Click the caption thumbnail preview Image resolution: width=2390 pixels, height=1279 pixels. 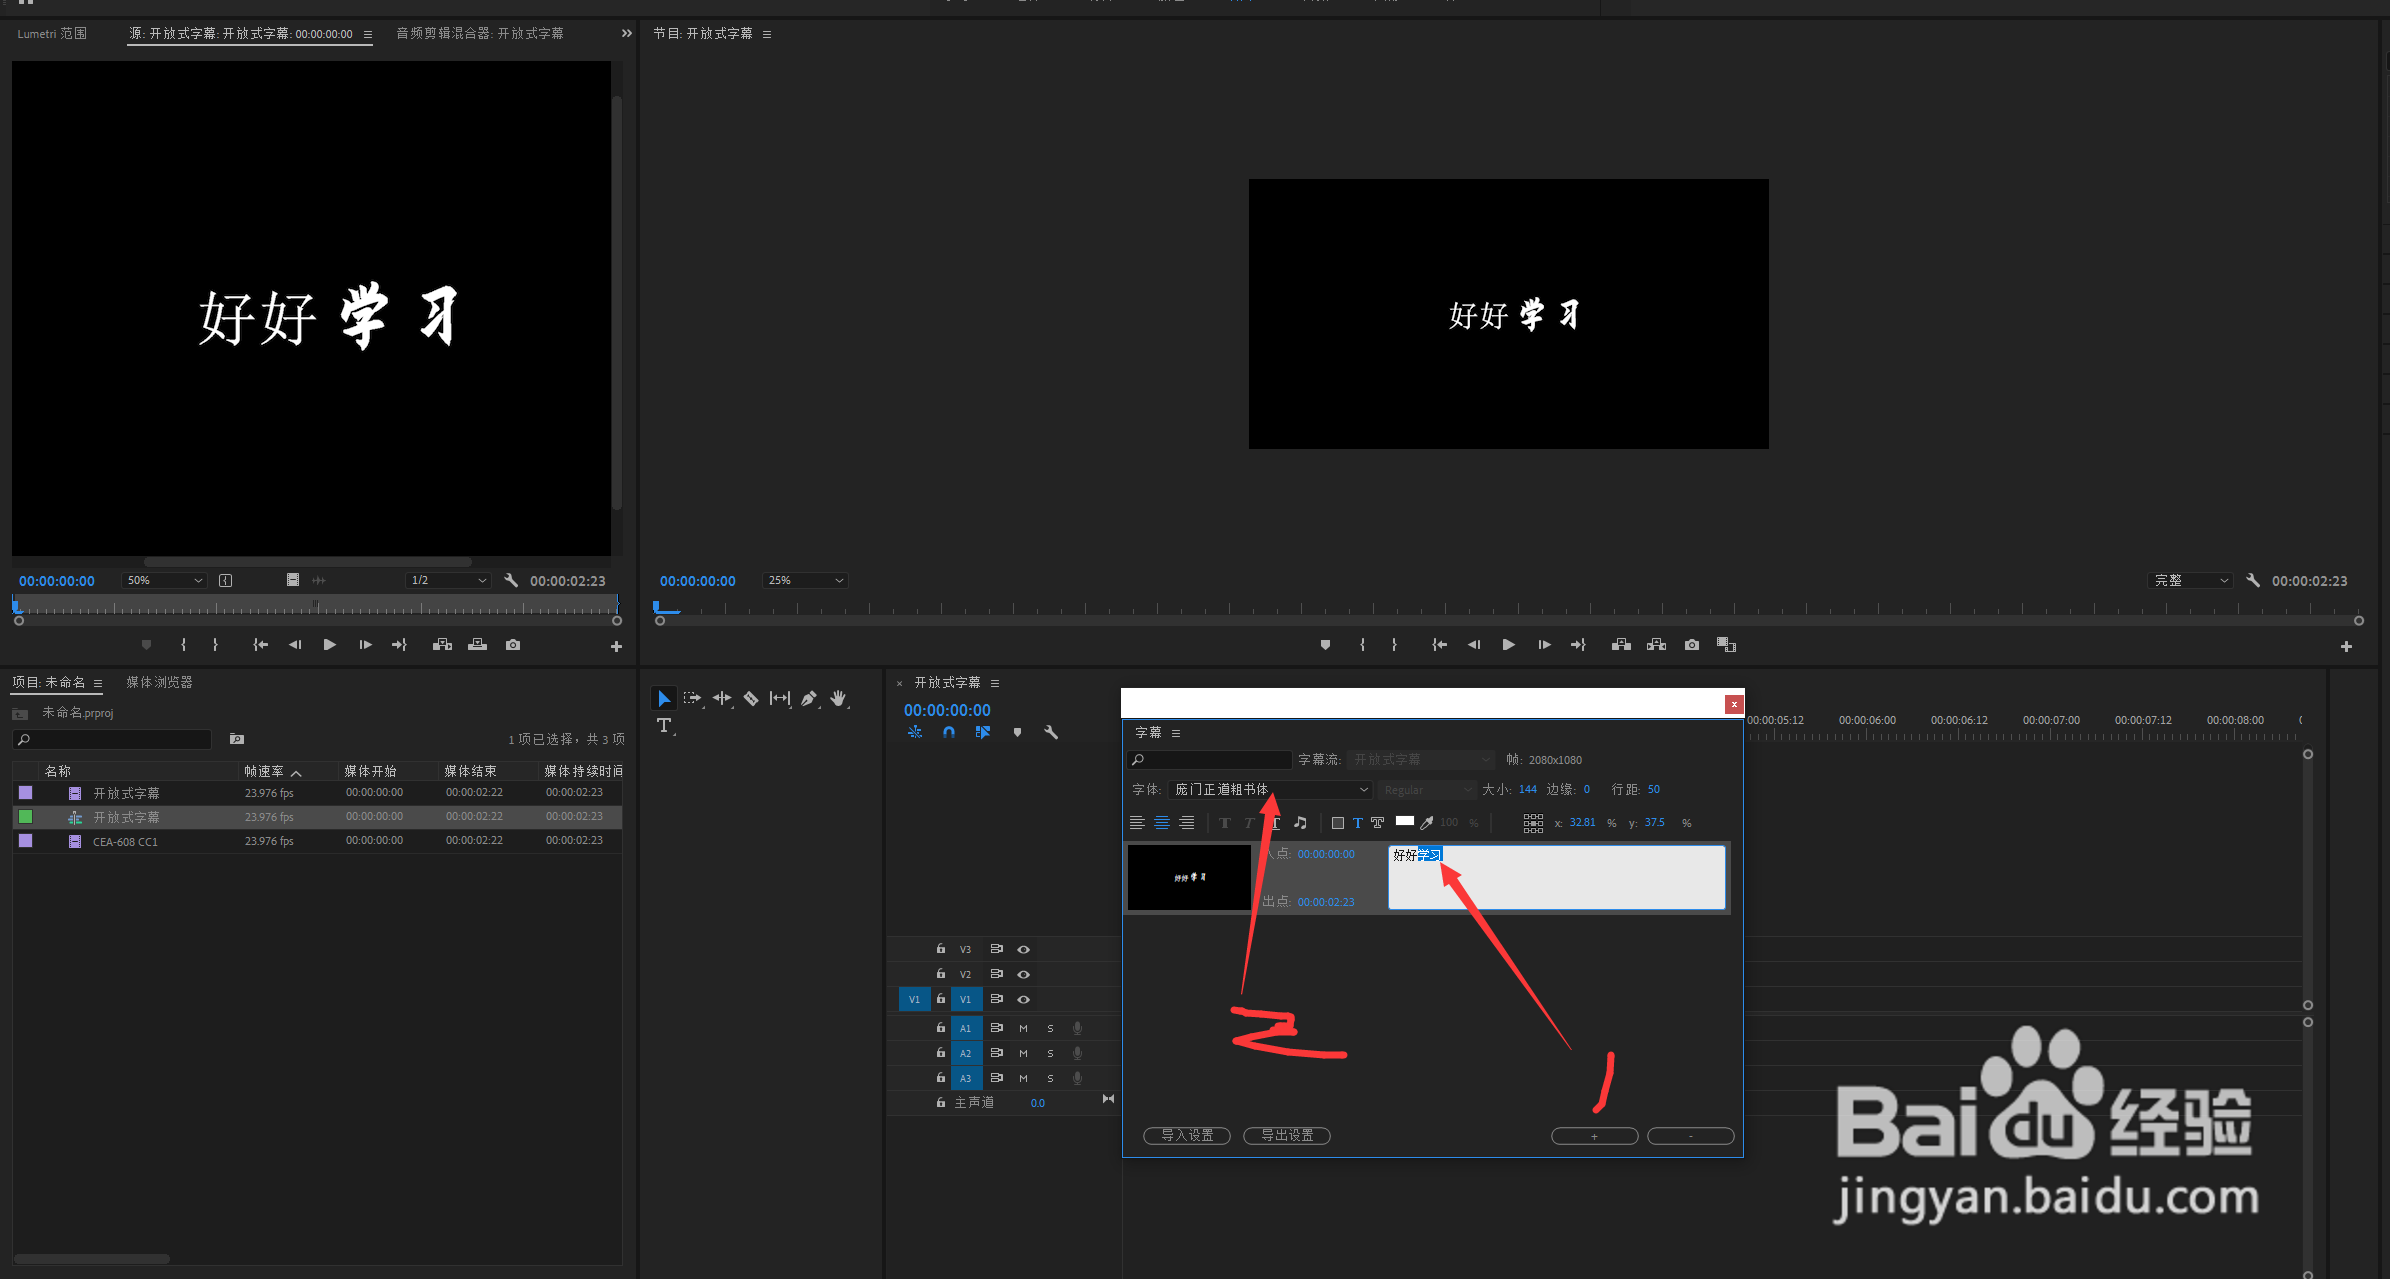(1189, 877)
